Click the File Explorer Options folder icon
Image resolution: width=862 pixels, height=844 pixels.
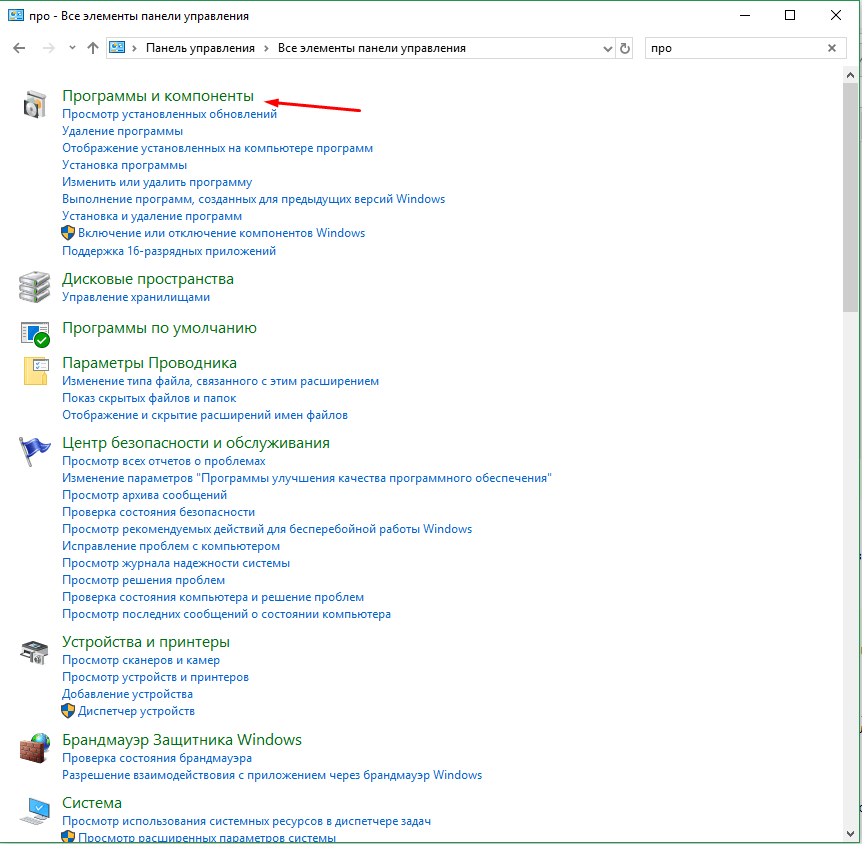[36, 370]
